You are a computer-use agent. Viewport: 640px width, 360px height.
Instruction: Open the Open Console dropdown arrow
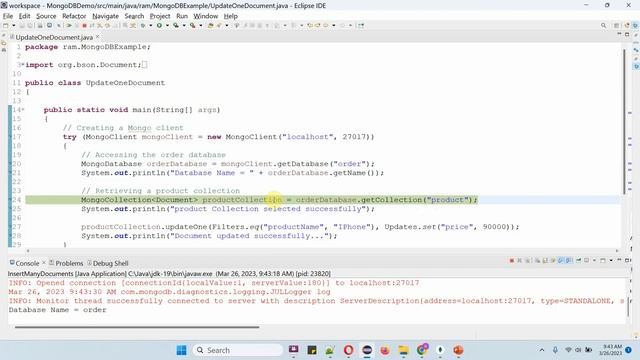611,260
